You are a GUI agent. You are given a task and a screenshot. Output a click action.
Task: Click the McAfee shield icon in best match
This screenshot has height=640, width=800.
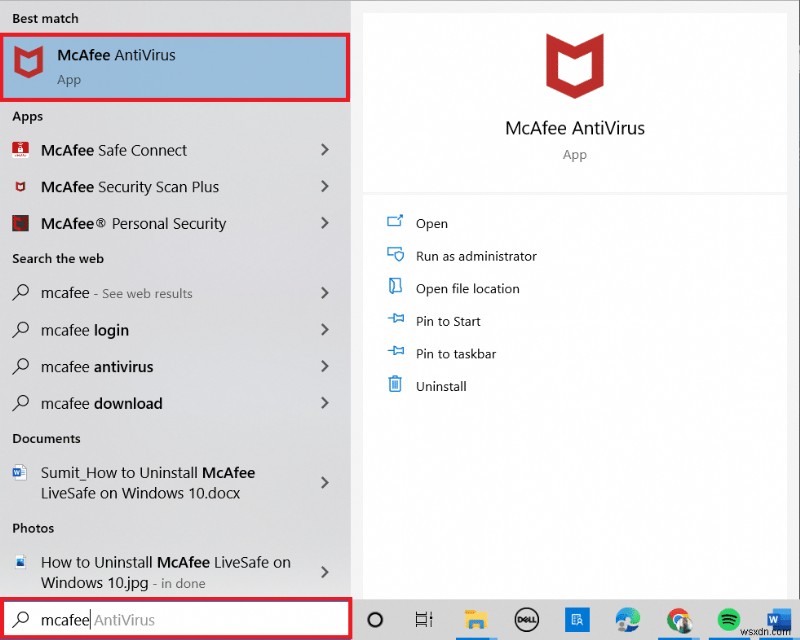pyautogui.click(x=29, y=62)
